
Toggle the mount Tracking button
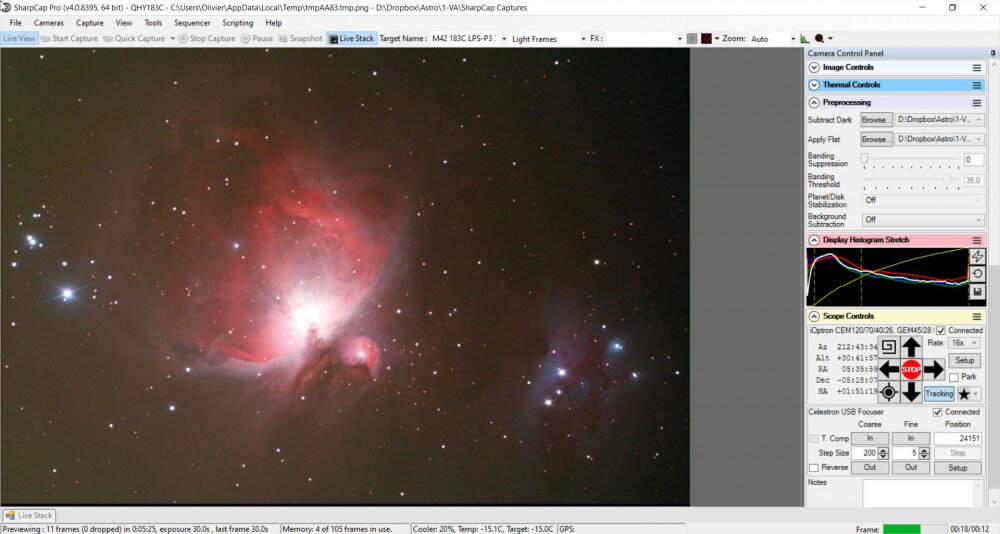[x=939, y=394]
